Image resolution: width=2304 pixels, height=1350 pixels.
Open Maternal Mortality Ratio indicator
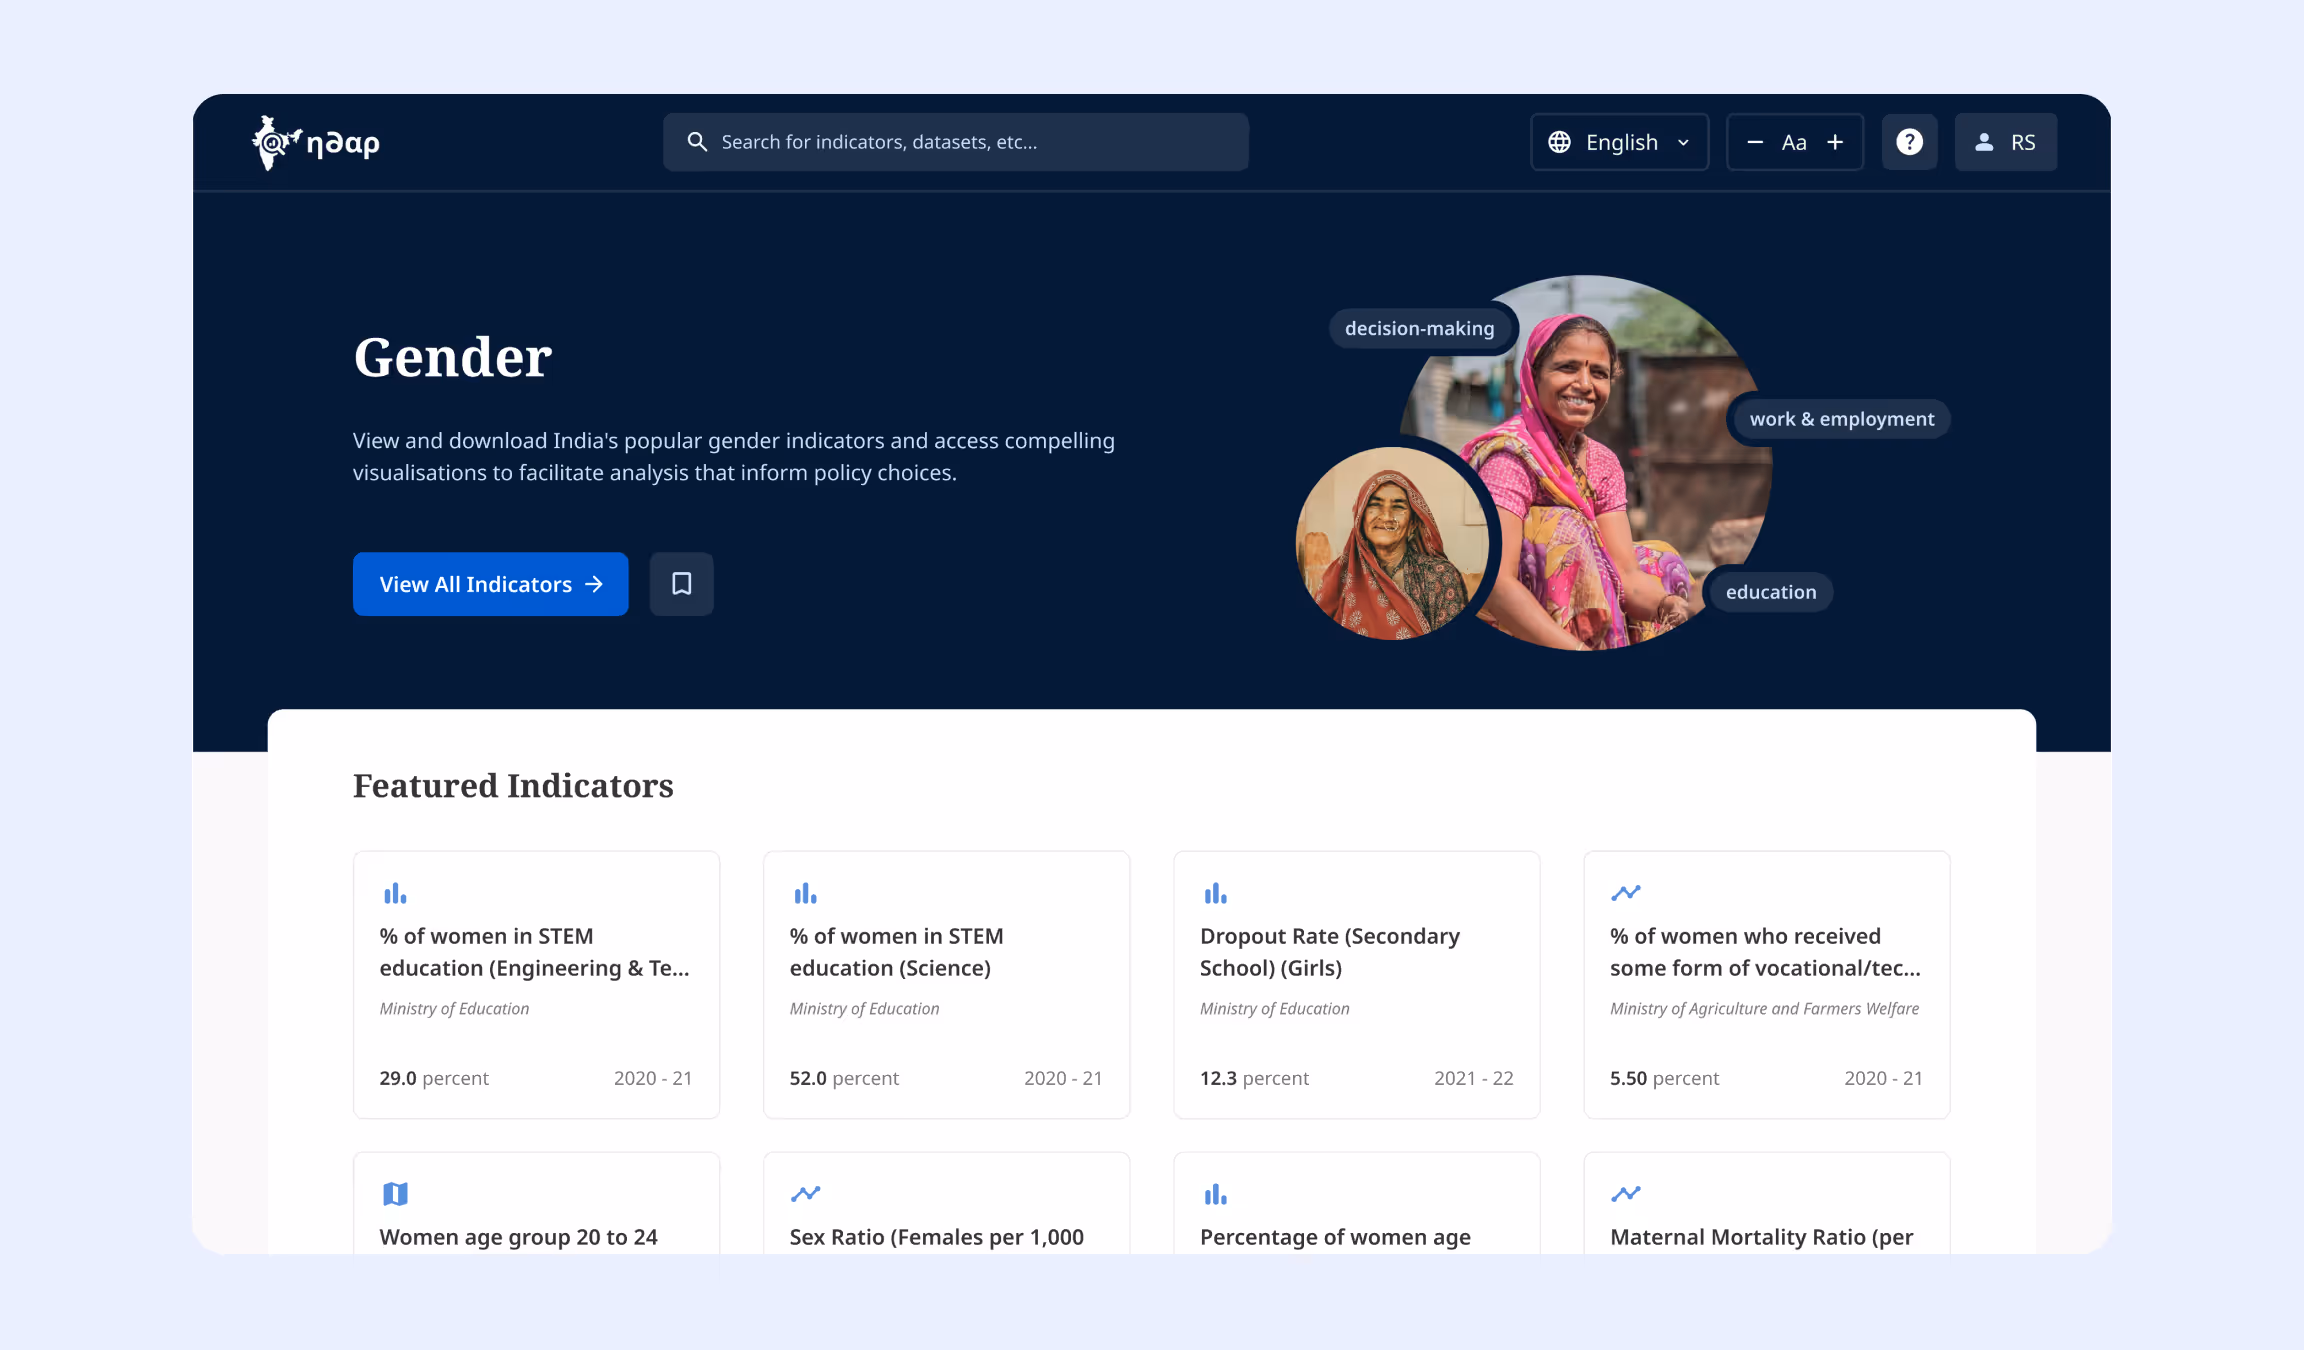tap(1767, 1203)
